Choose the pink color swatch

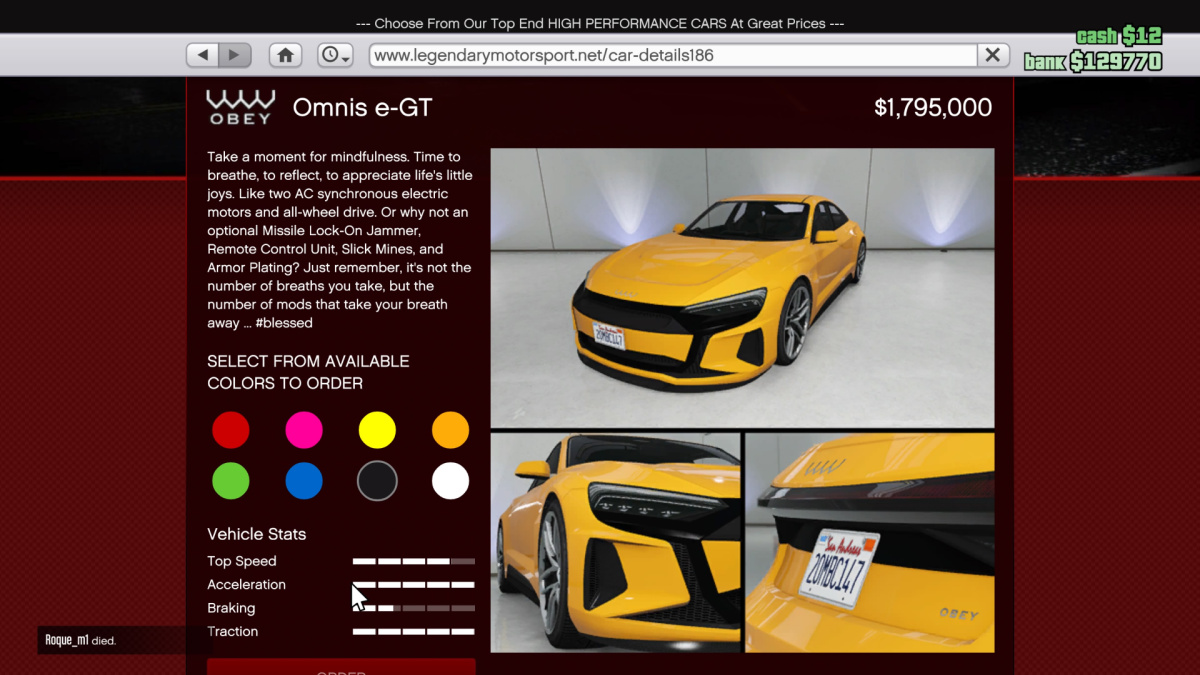[x=304, y=431]
